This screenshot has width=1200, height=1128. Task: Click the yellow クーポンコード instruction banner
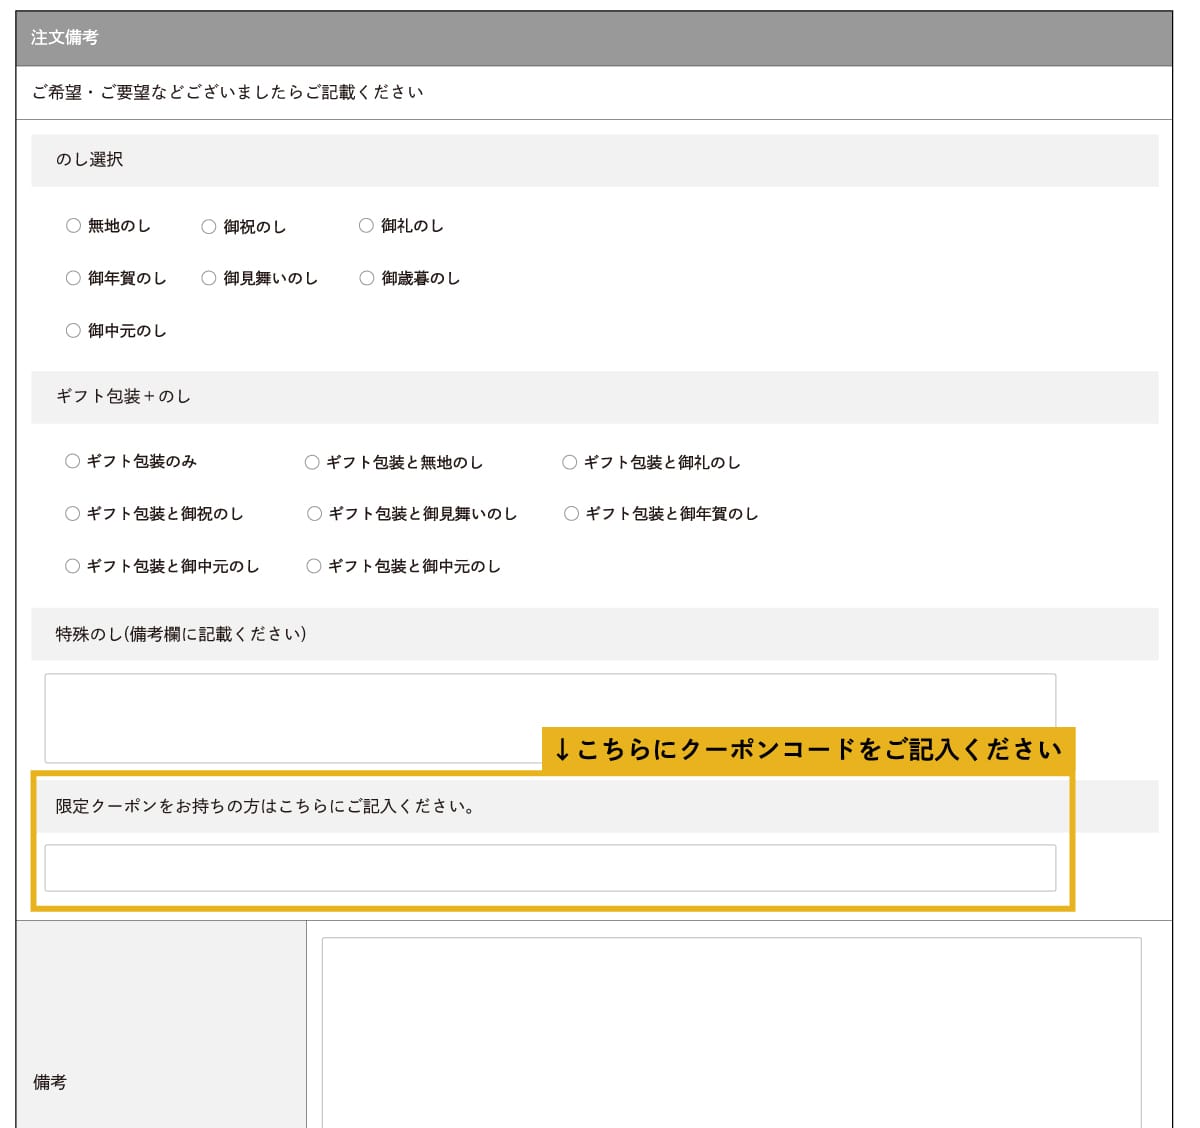coord(808,749)
